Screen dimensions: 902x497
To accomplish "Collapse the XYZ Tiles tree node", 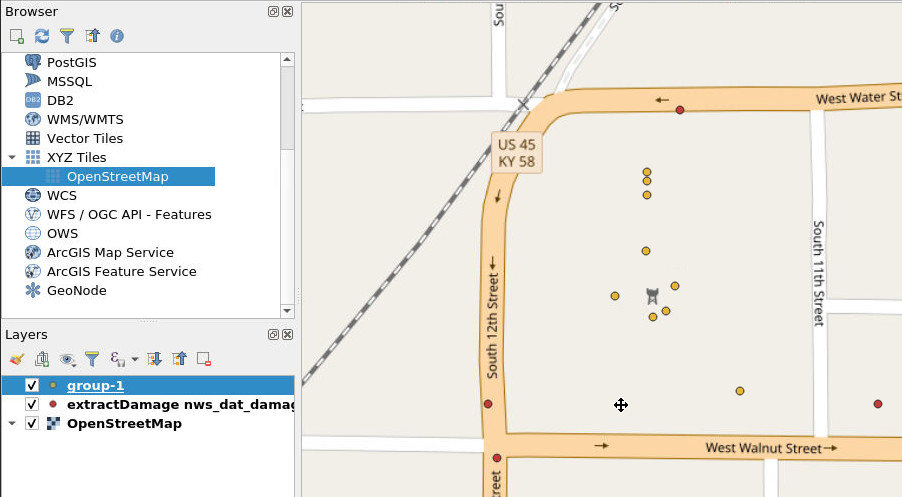I will click(12, 158).
